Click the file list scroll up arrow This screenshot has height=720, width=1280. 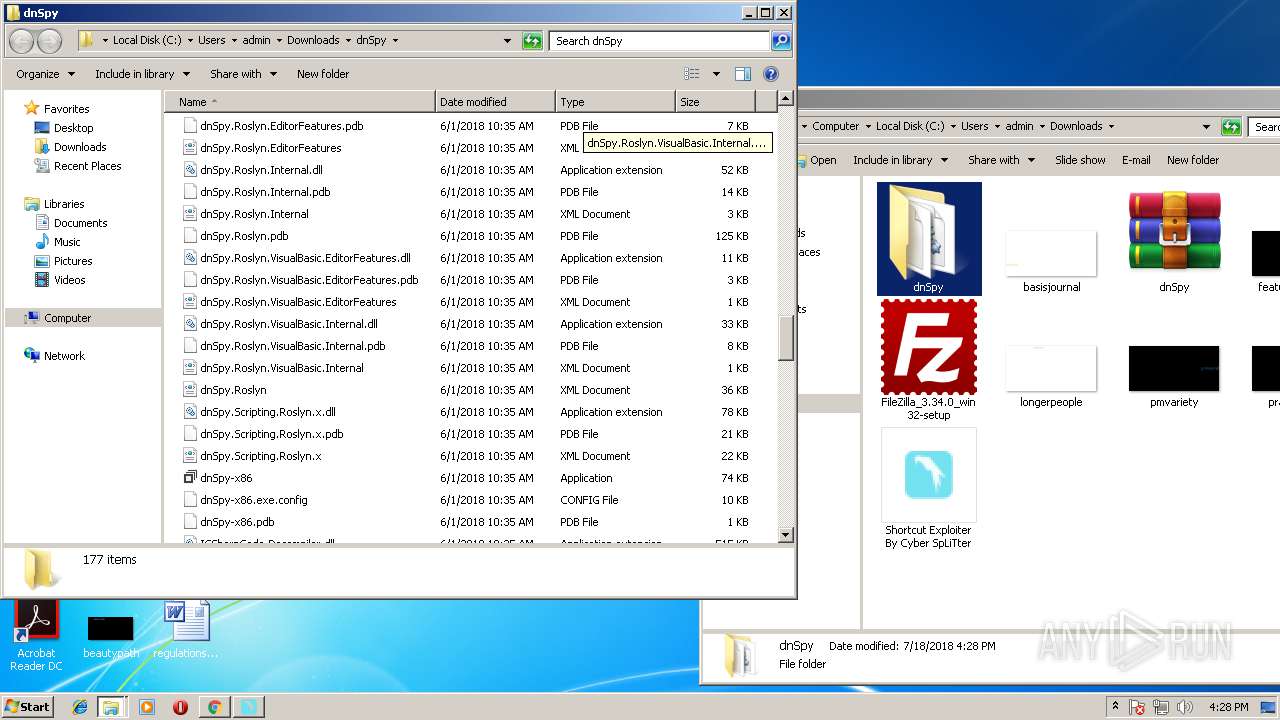click(x=785, y=99)
